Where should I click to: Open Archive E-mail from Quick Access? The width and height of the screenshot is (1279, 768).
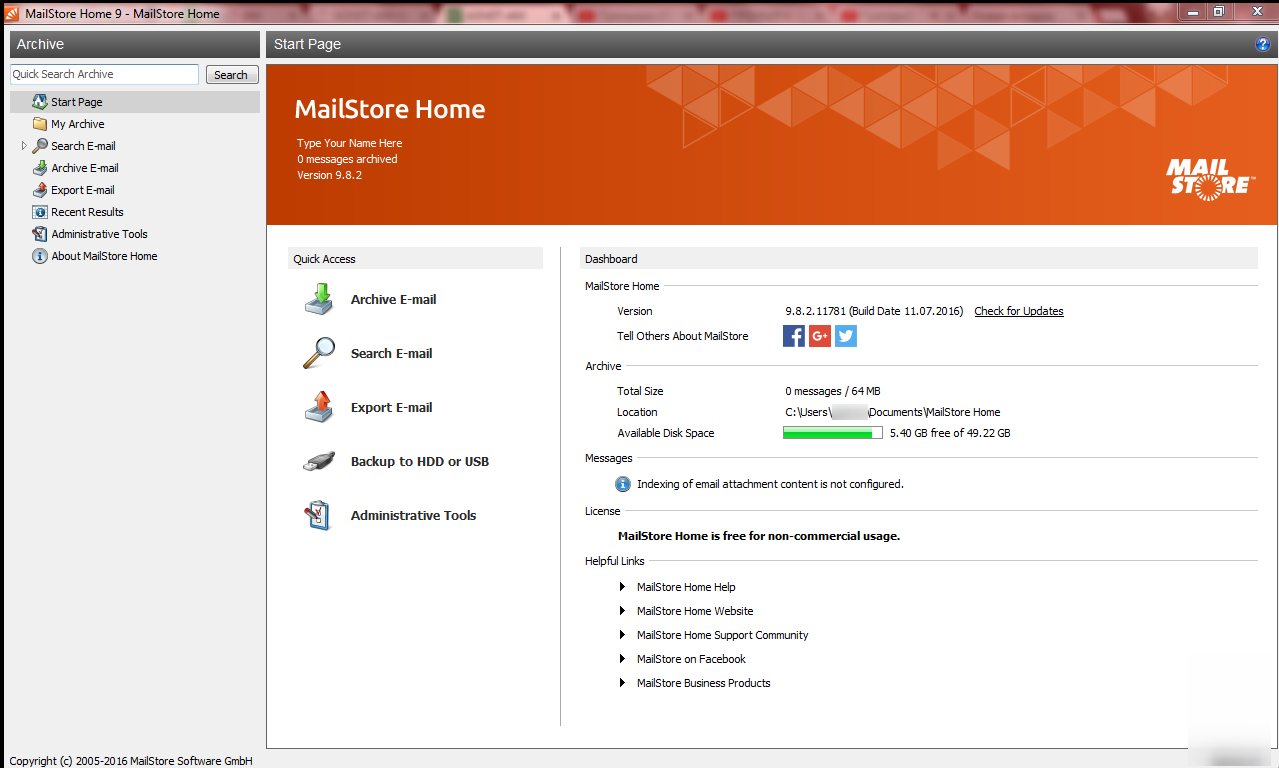coord(393,300)
